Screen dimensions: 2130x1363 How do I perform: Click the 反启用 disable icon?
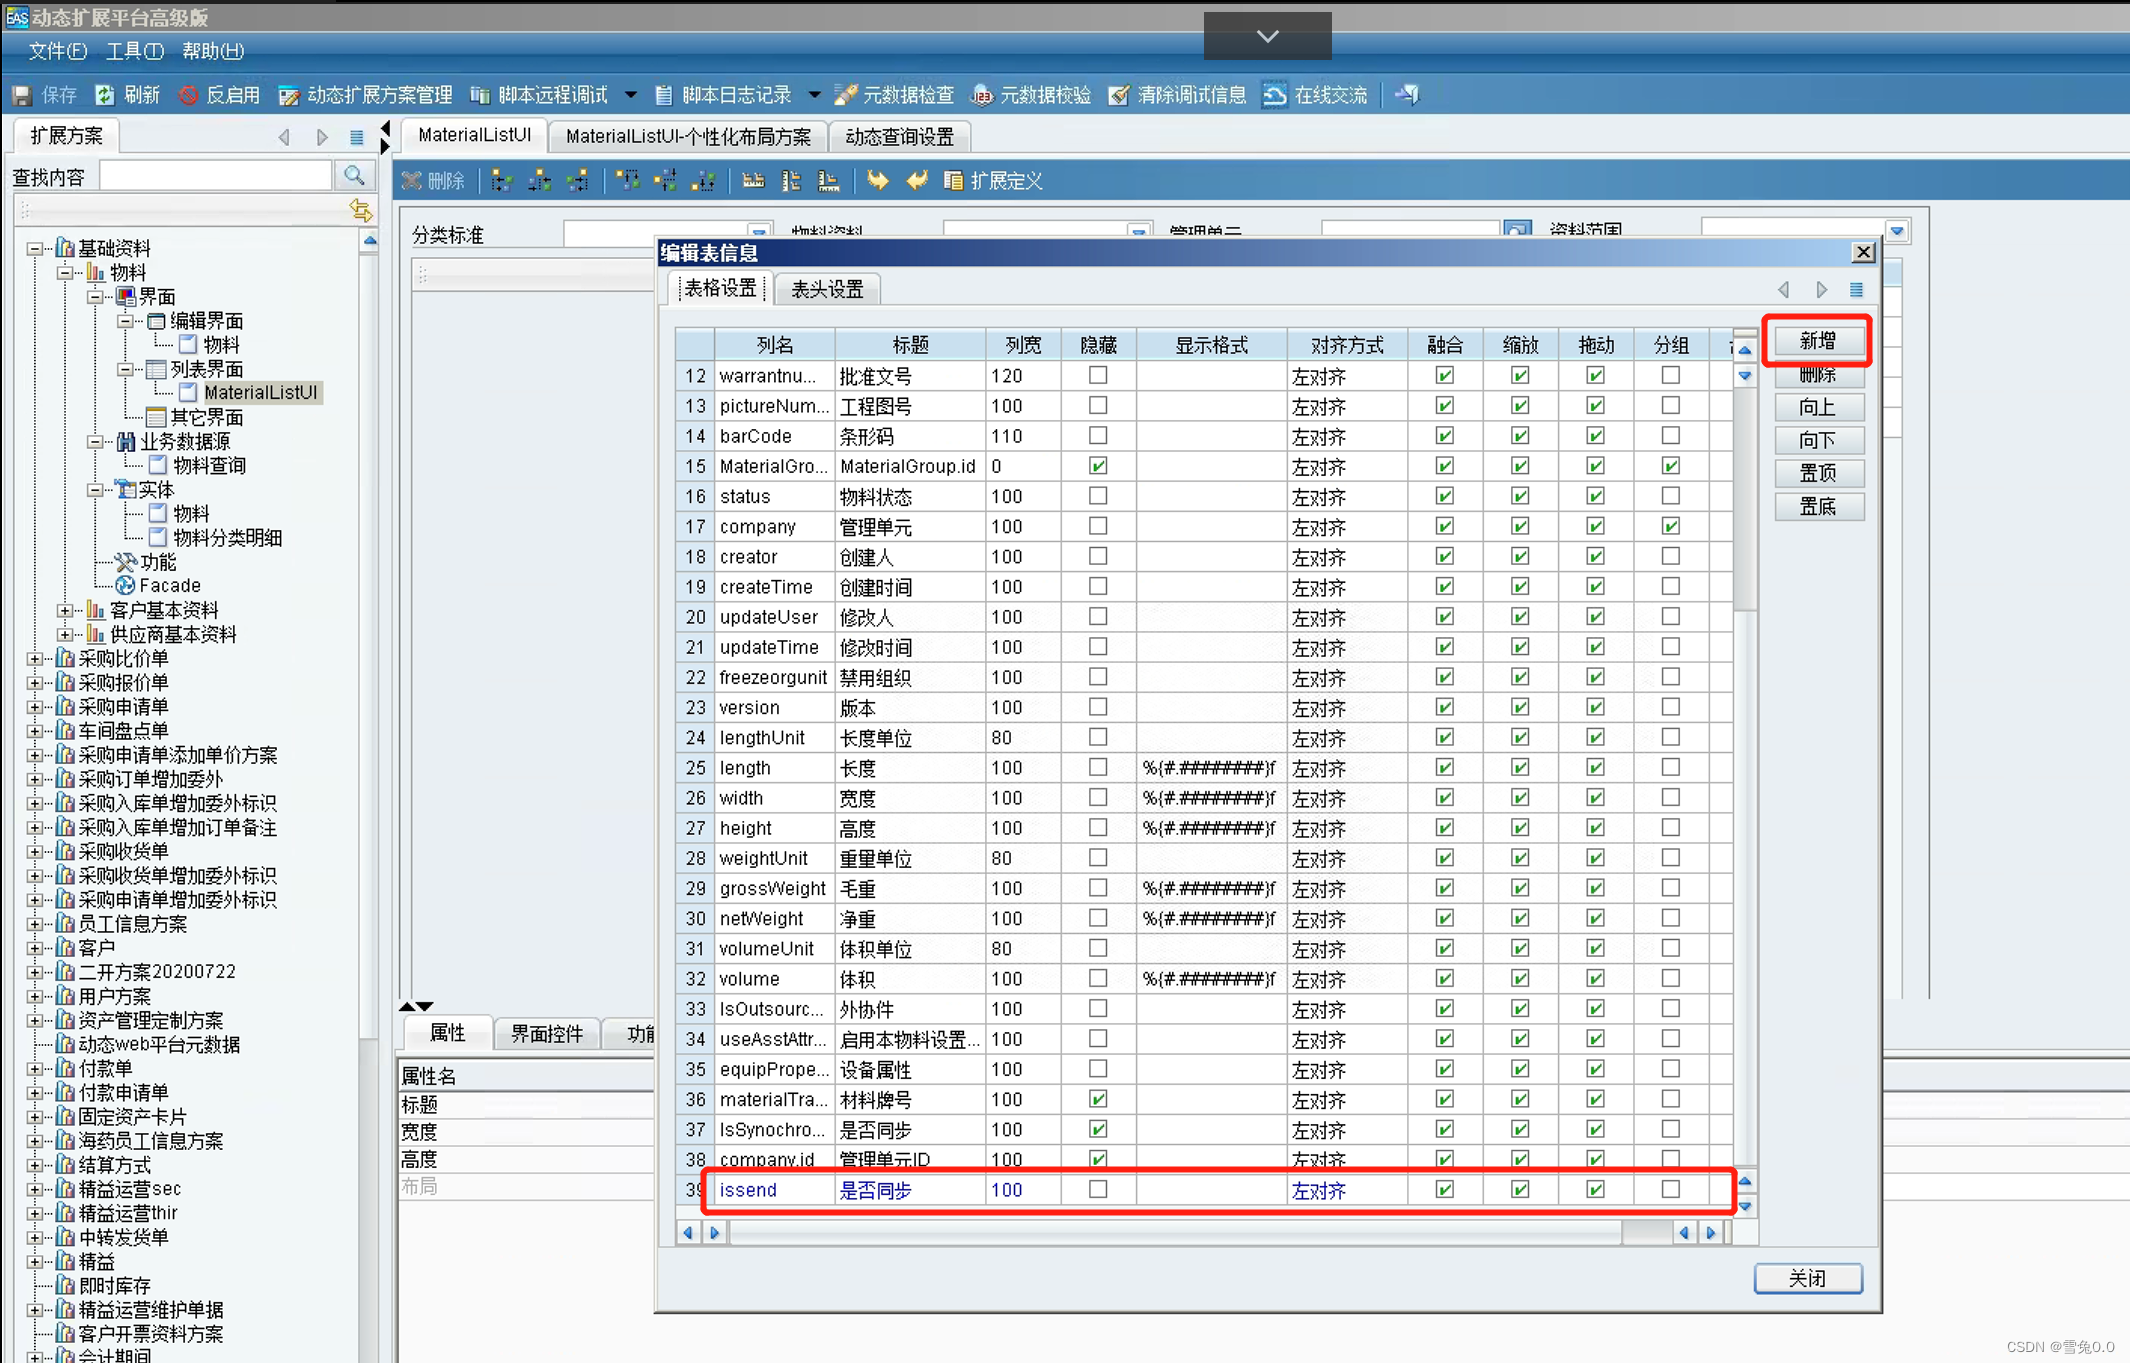pos(188,95)
